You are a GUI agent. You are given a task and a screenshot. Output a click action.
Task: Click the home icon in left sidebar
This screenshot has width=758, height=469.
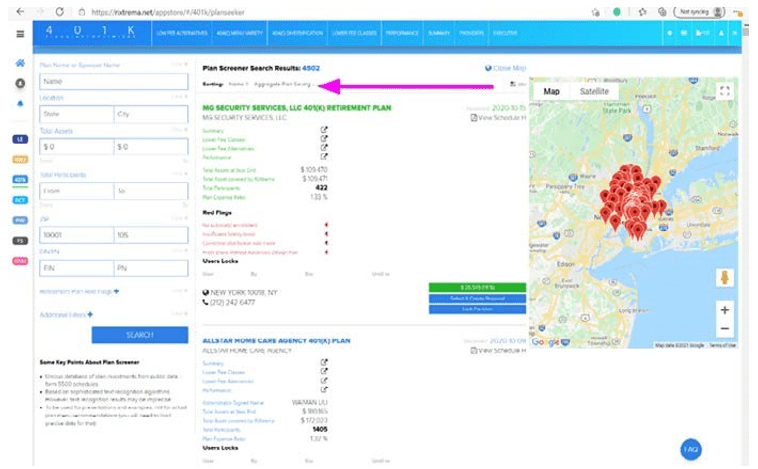pyautogui.click(x=20, y=64)
